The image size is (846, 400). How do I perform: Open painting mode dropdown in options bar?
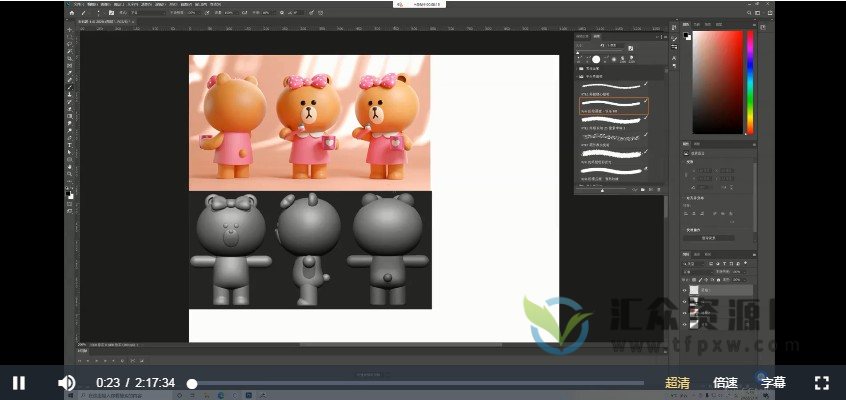(148, 12)
